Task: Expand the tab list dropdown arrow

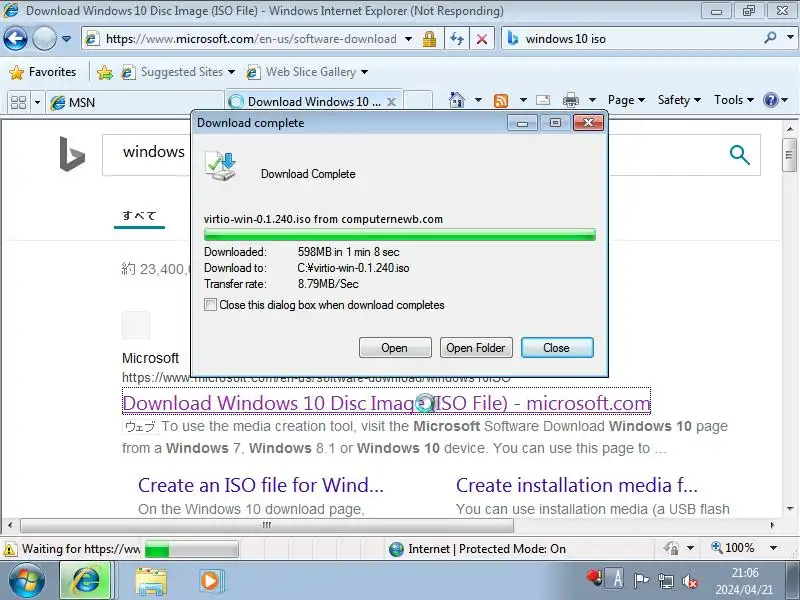Action: tap(37, 102)
